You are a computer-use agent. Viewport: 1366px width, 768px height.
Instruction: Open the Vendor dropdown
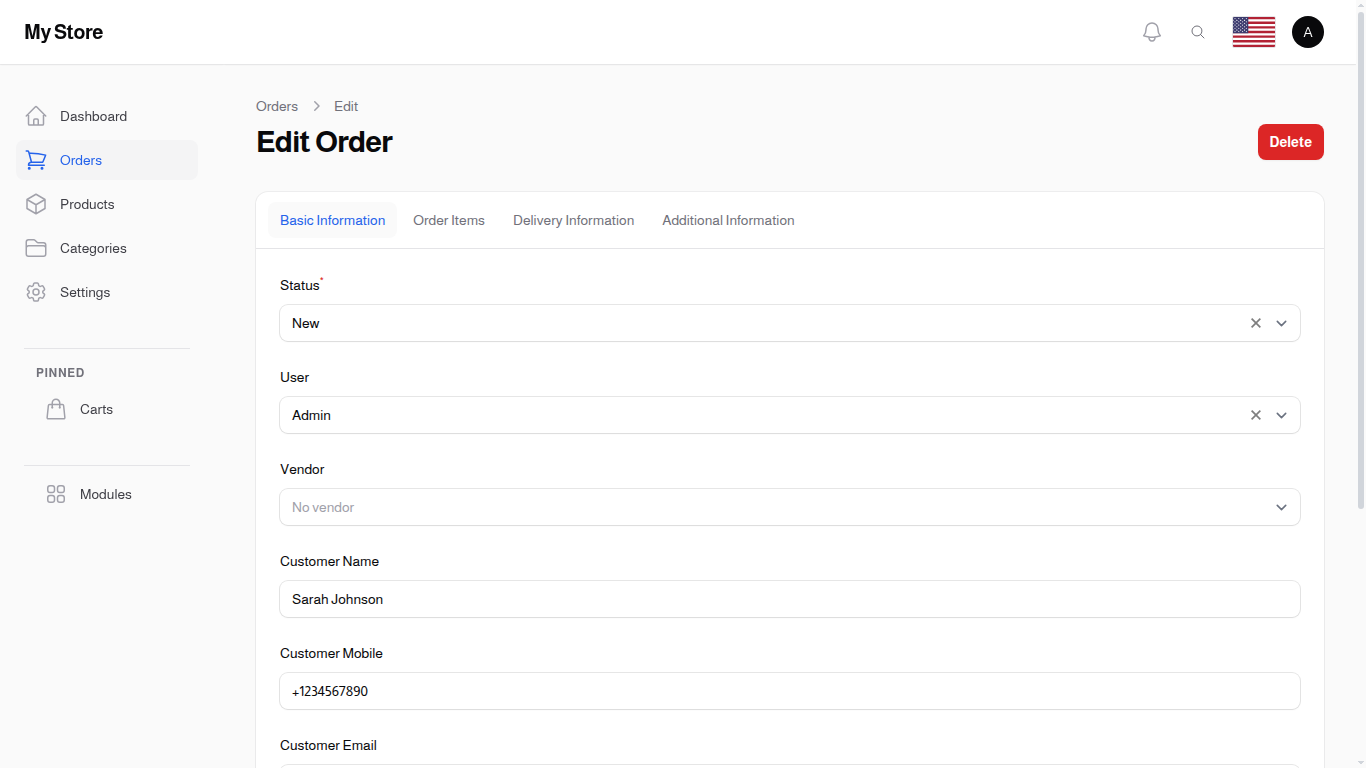pyautogui.click(x=1281, y=507)
